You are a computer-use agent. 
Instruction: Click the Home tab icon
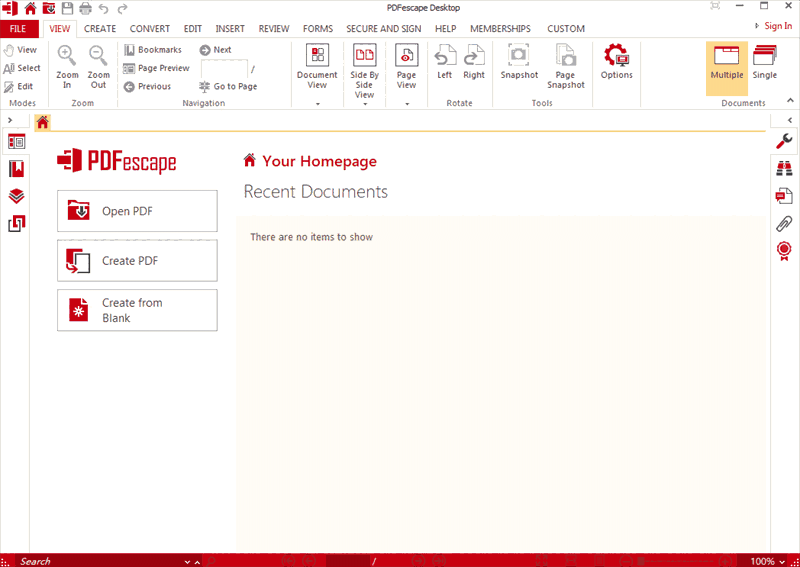[x=42, y=123]
